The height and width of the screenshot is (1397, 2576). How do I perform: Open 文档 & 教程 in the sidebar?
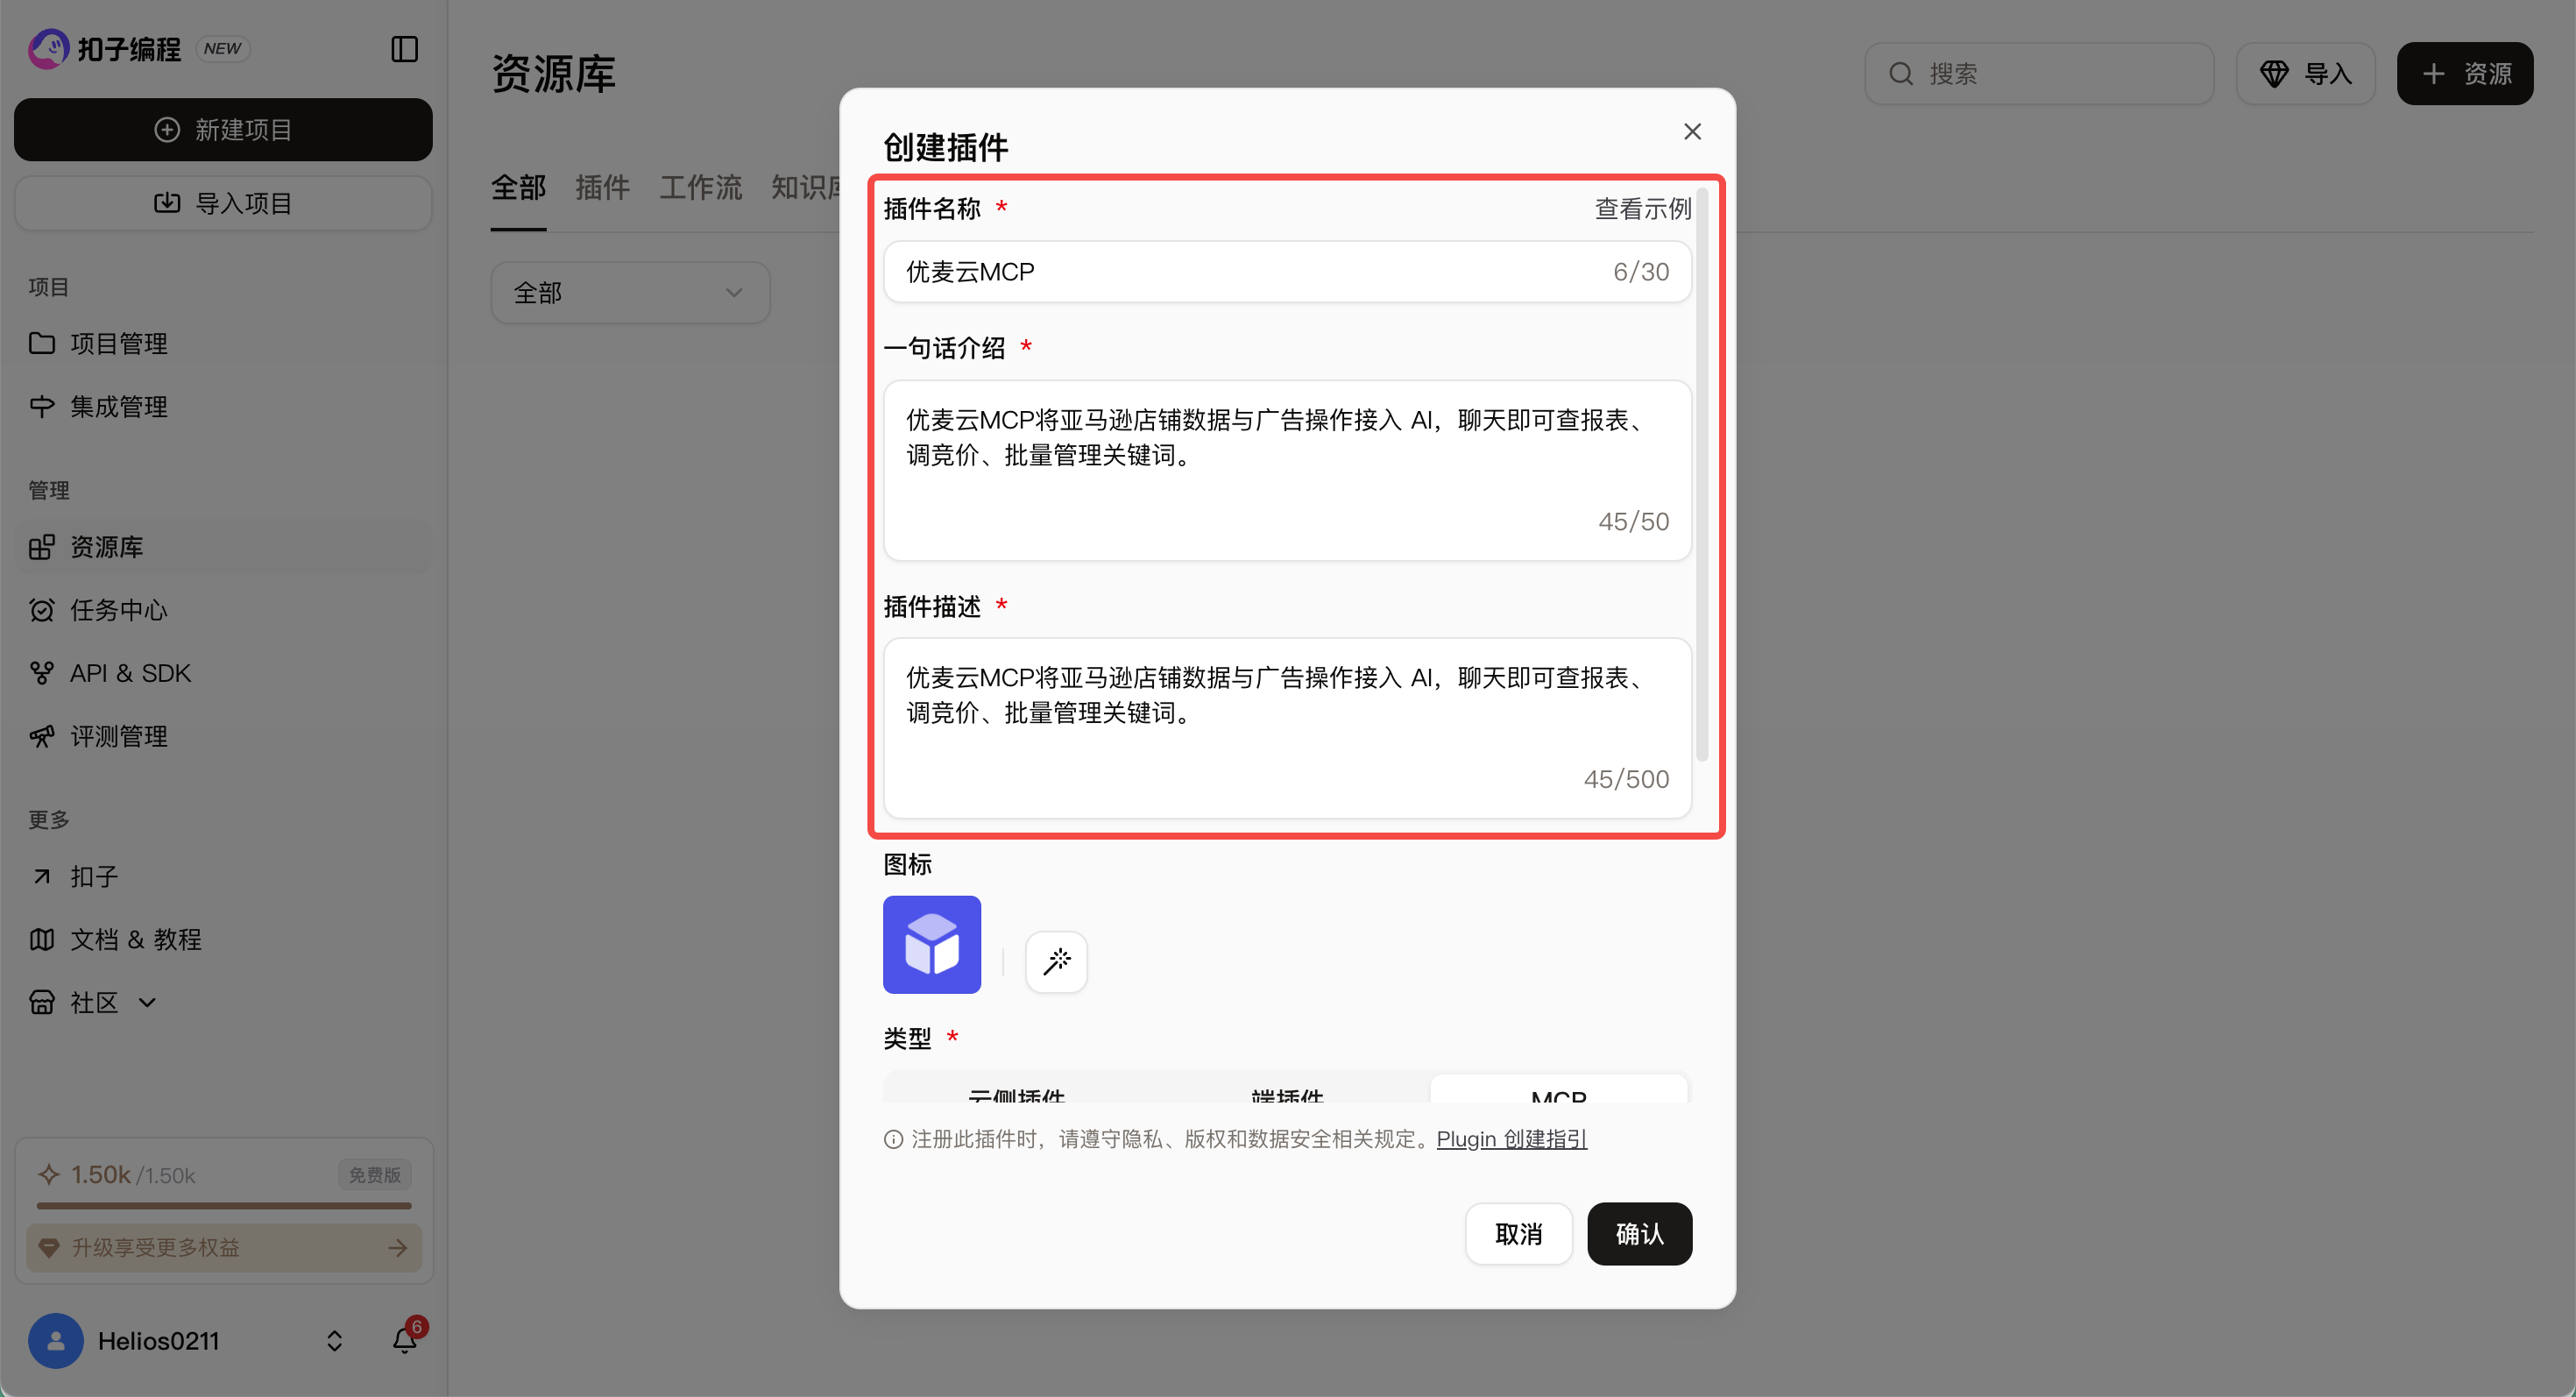click(223, 939)
